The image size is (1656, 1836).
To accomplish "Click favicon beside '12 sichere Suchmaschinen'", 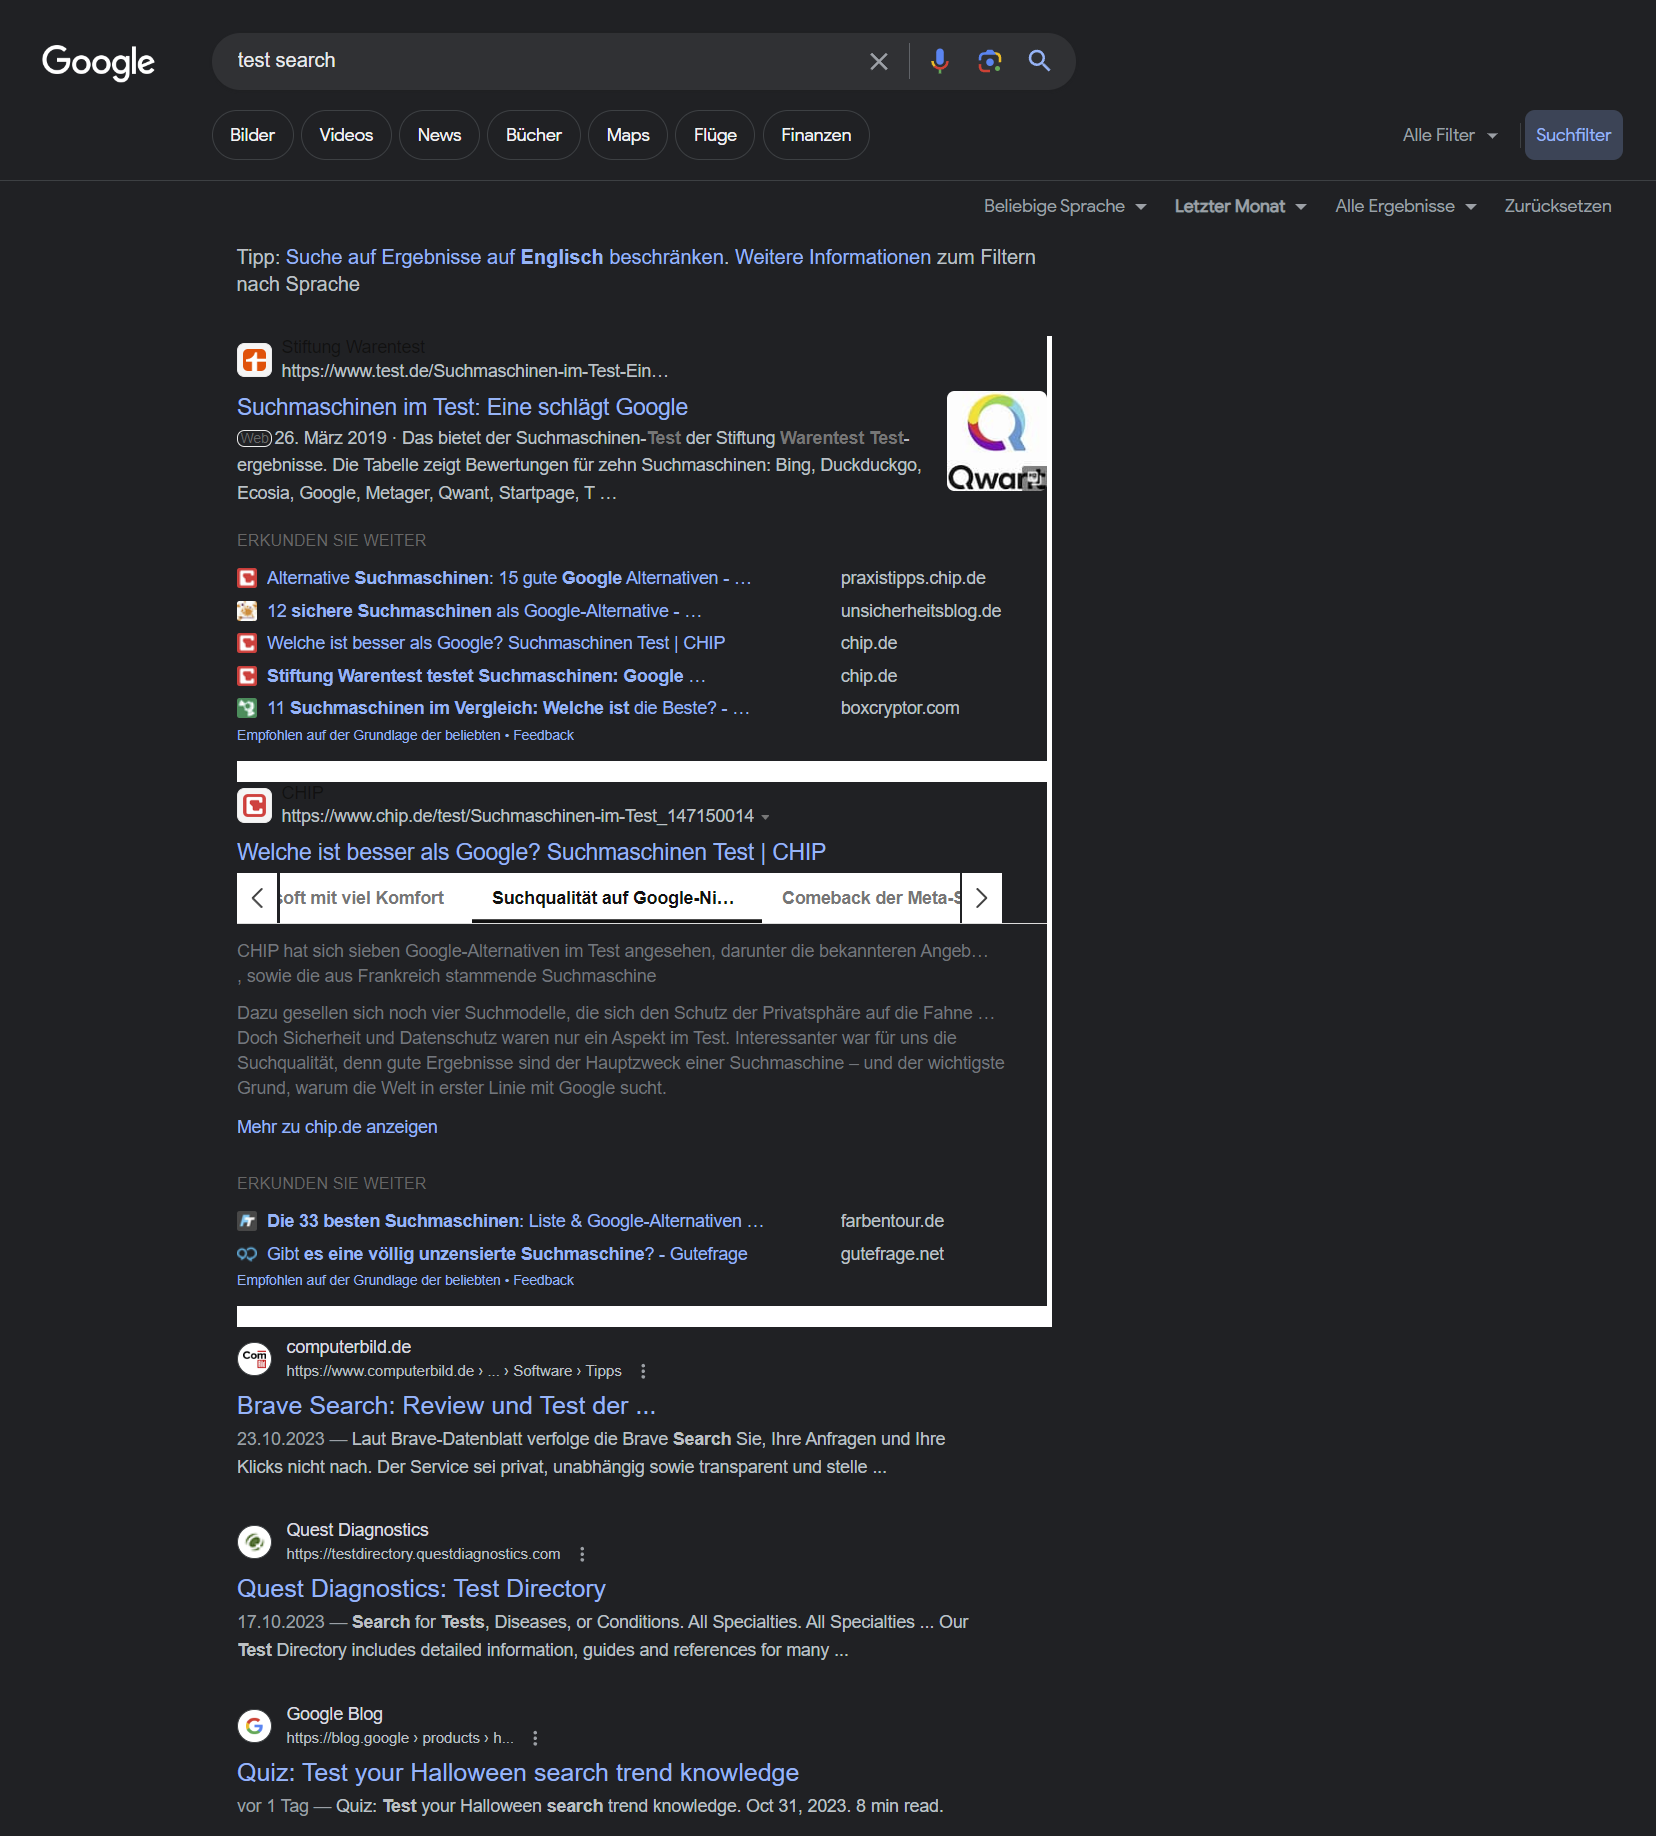I will coord(247,611).
